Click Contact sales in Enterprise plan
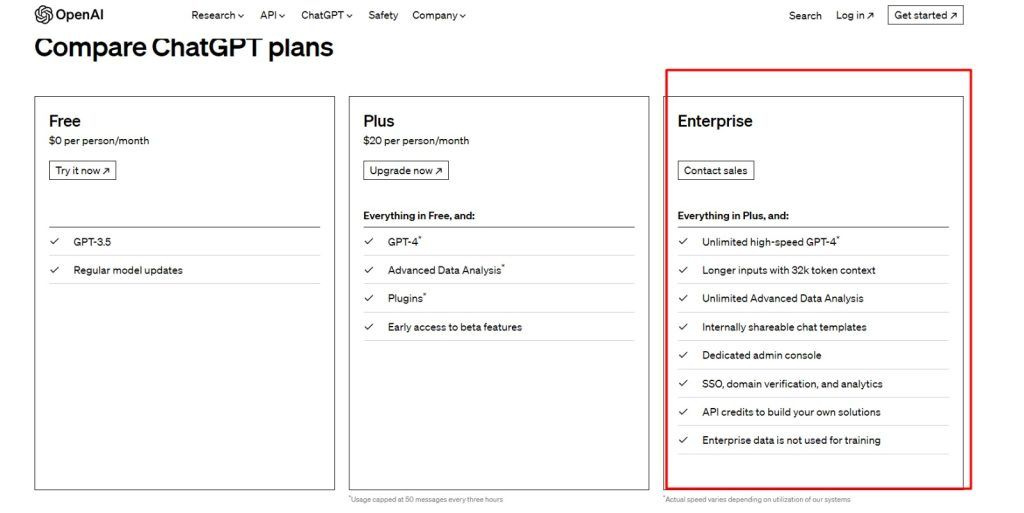This screenshot has width=1024, height=513. [x=715, y=170]
